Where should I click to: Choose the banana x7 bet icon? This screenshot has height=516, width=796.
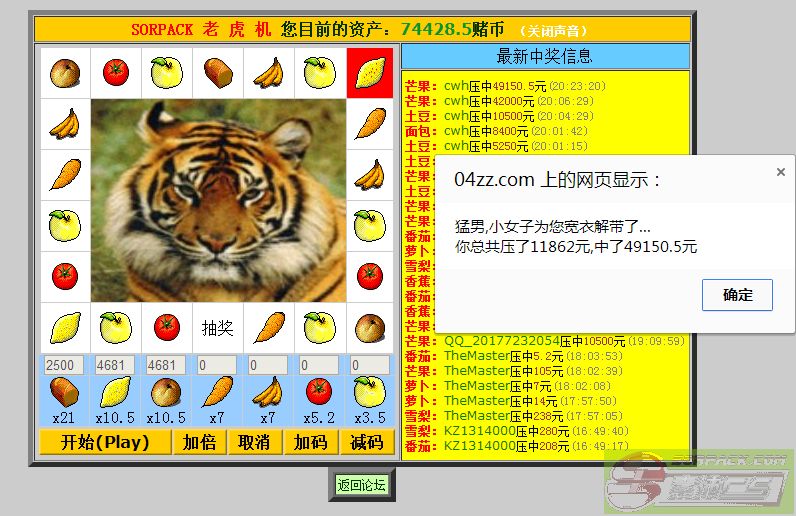(x=268, y=391)
